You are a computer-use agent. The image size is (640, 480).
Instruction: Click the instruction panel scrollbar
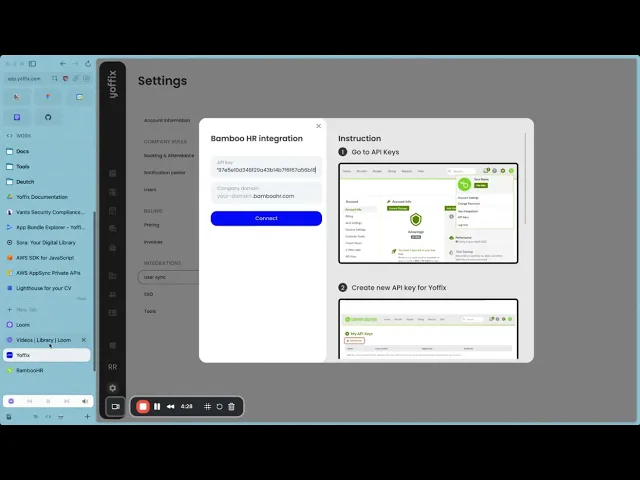pyautogui.click(x=525, y=178)
